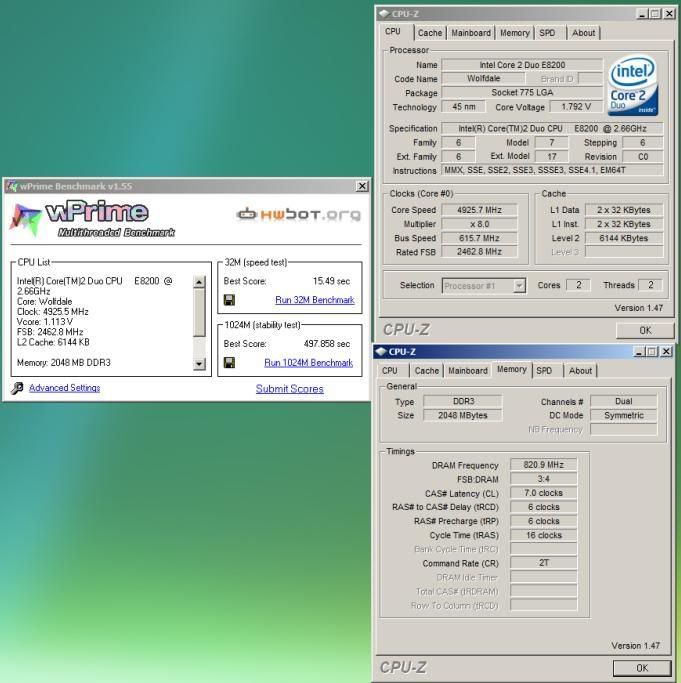681x683 pixels.
Task: Close the lower CPU-Z Memory window
Action: tap(666, 352)
